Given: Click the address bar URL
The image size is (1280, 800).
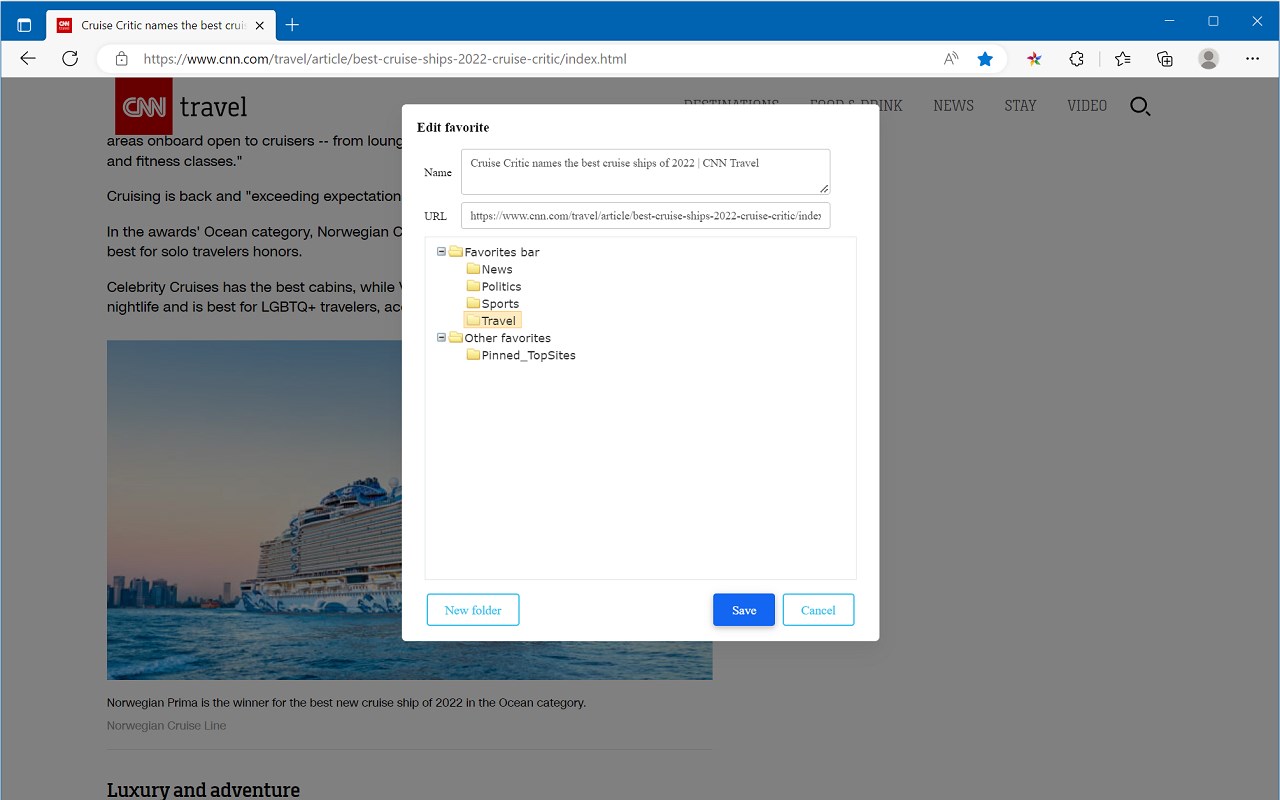Looking at the screenshot, I should (x=385, y=59).
